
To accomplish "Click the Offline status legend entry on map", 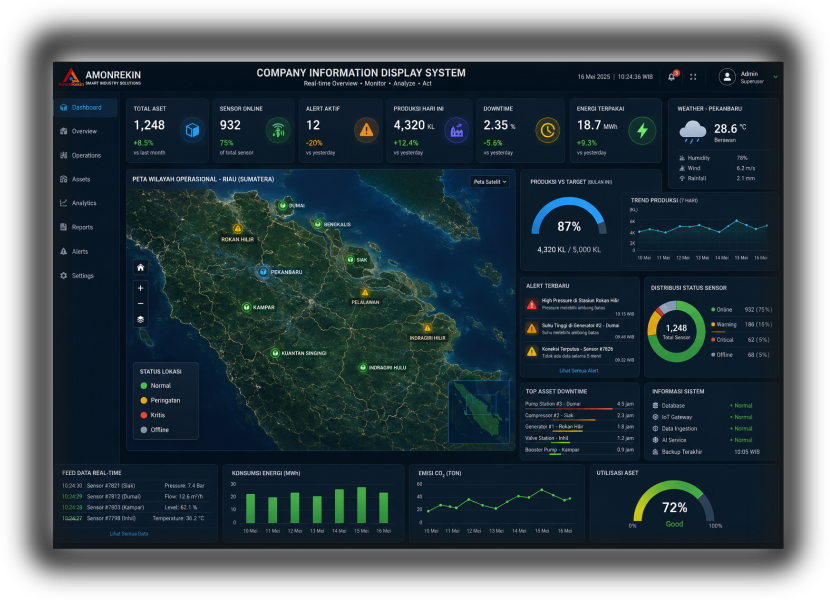I will (x=155, y=431).
